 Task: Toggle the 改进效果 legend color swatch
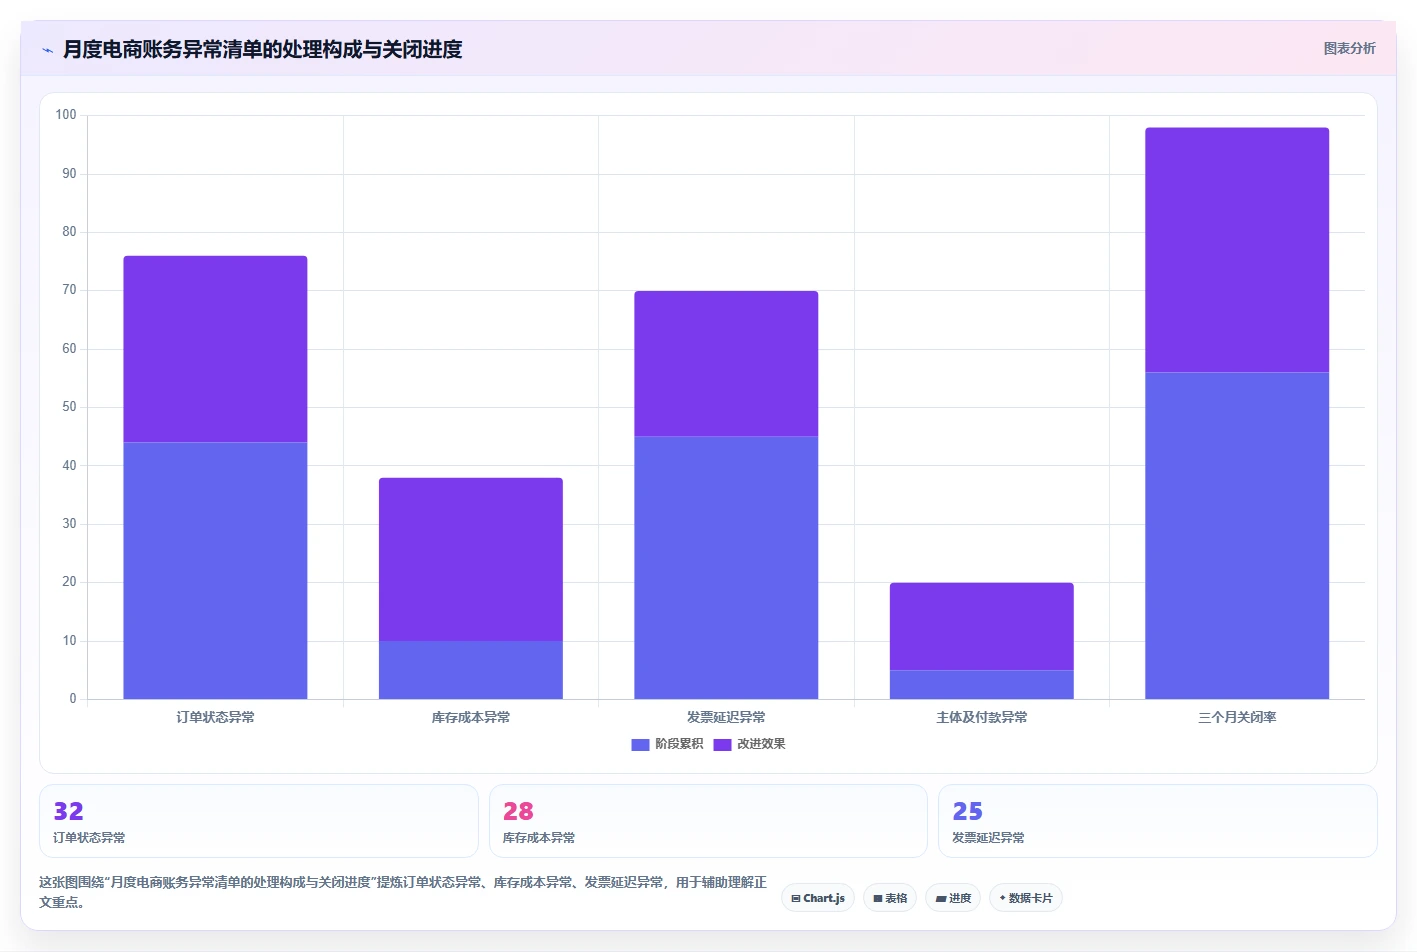(722, 744)
